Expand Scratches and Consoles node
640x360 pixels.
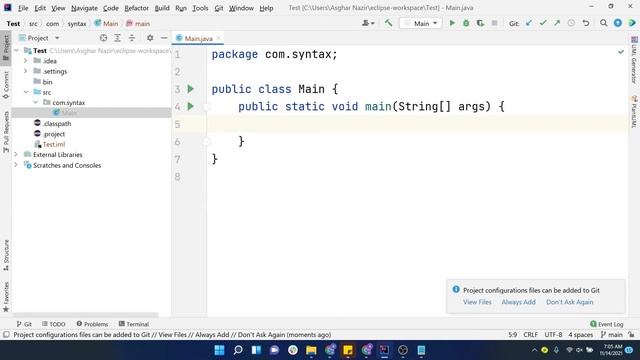16,165
